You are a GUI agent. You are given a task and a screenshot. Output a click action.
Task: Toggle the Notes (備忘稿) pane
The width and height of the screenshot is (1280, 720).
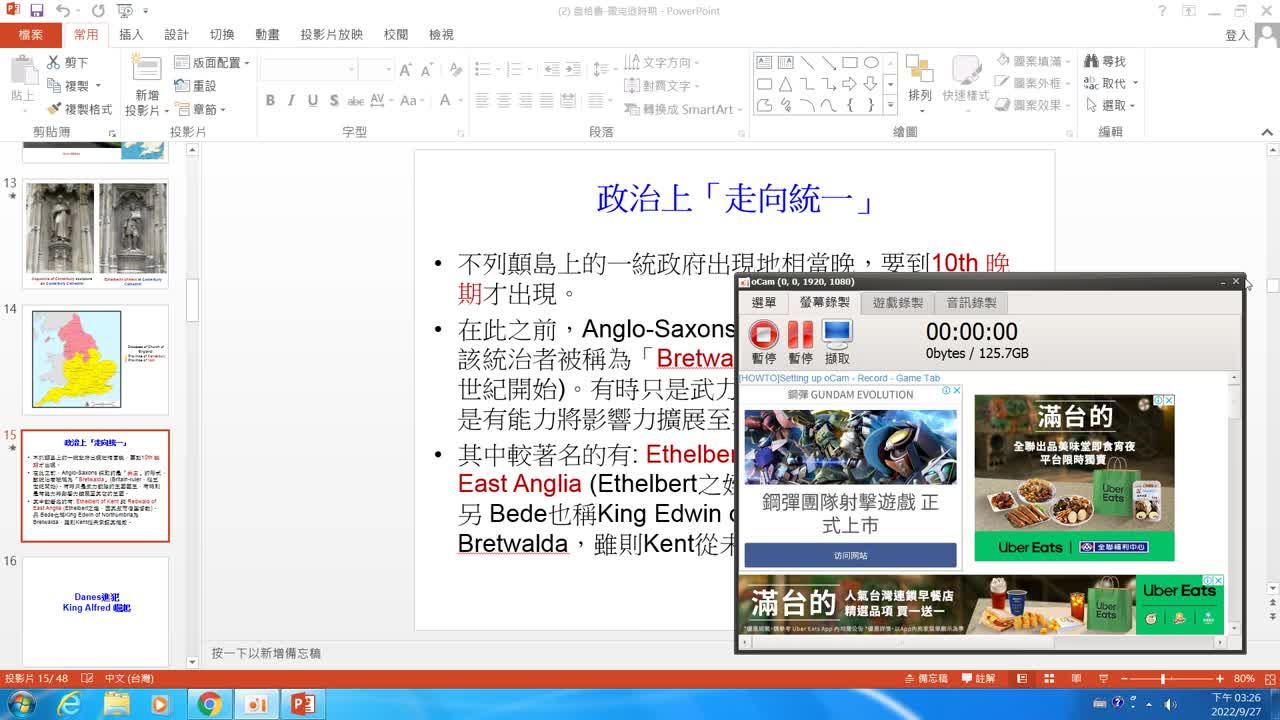[x=924, y=679]
